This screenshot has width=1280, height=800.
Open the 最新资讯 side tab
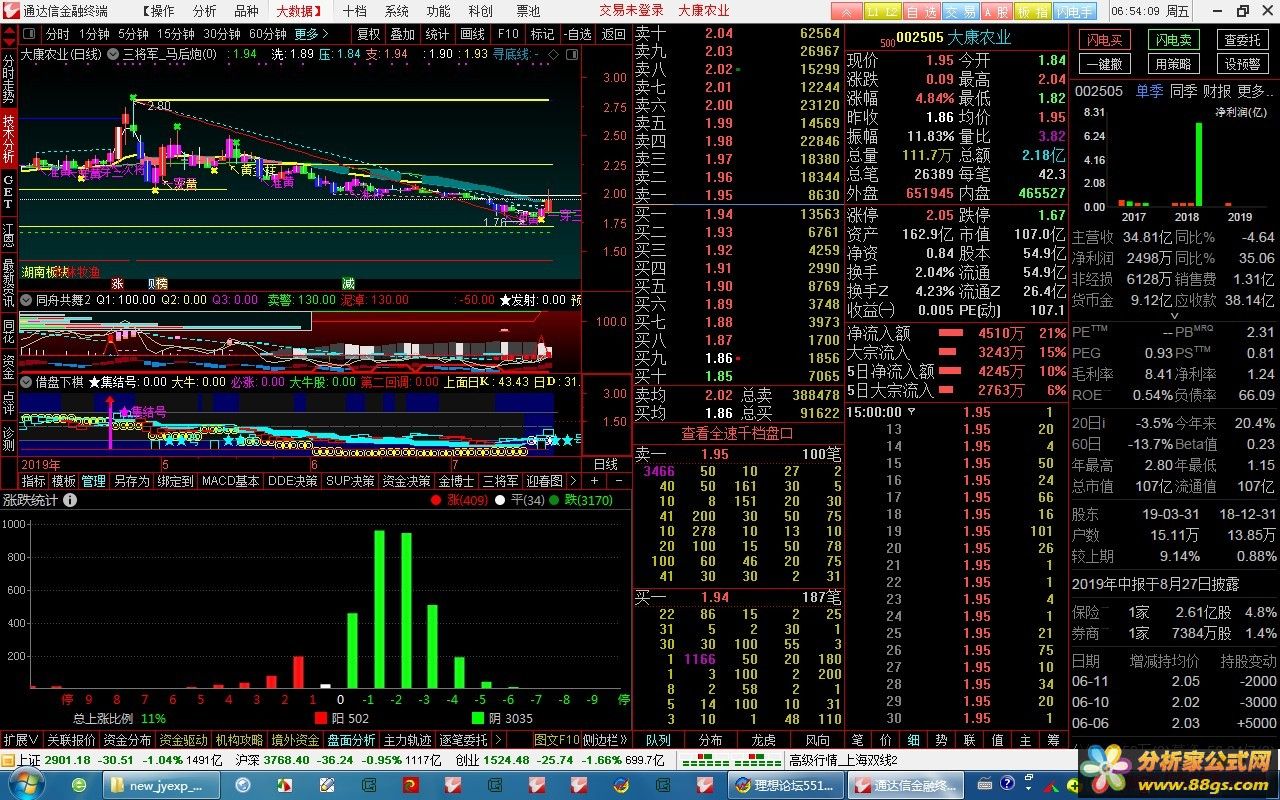click(x=9, y=283)
